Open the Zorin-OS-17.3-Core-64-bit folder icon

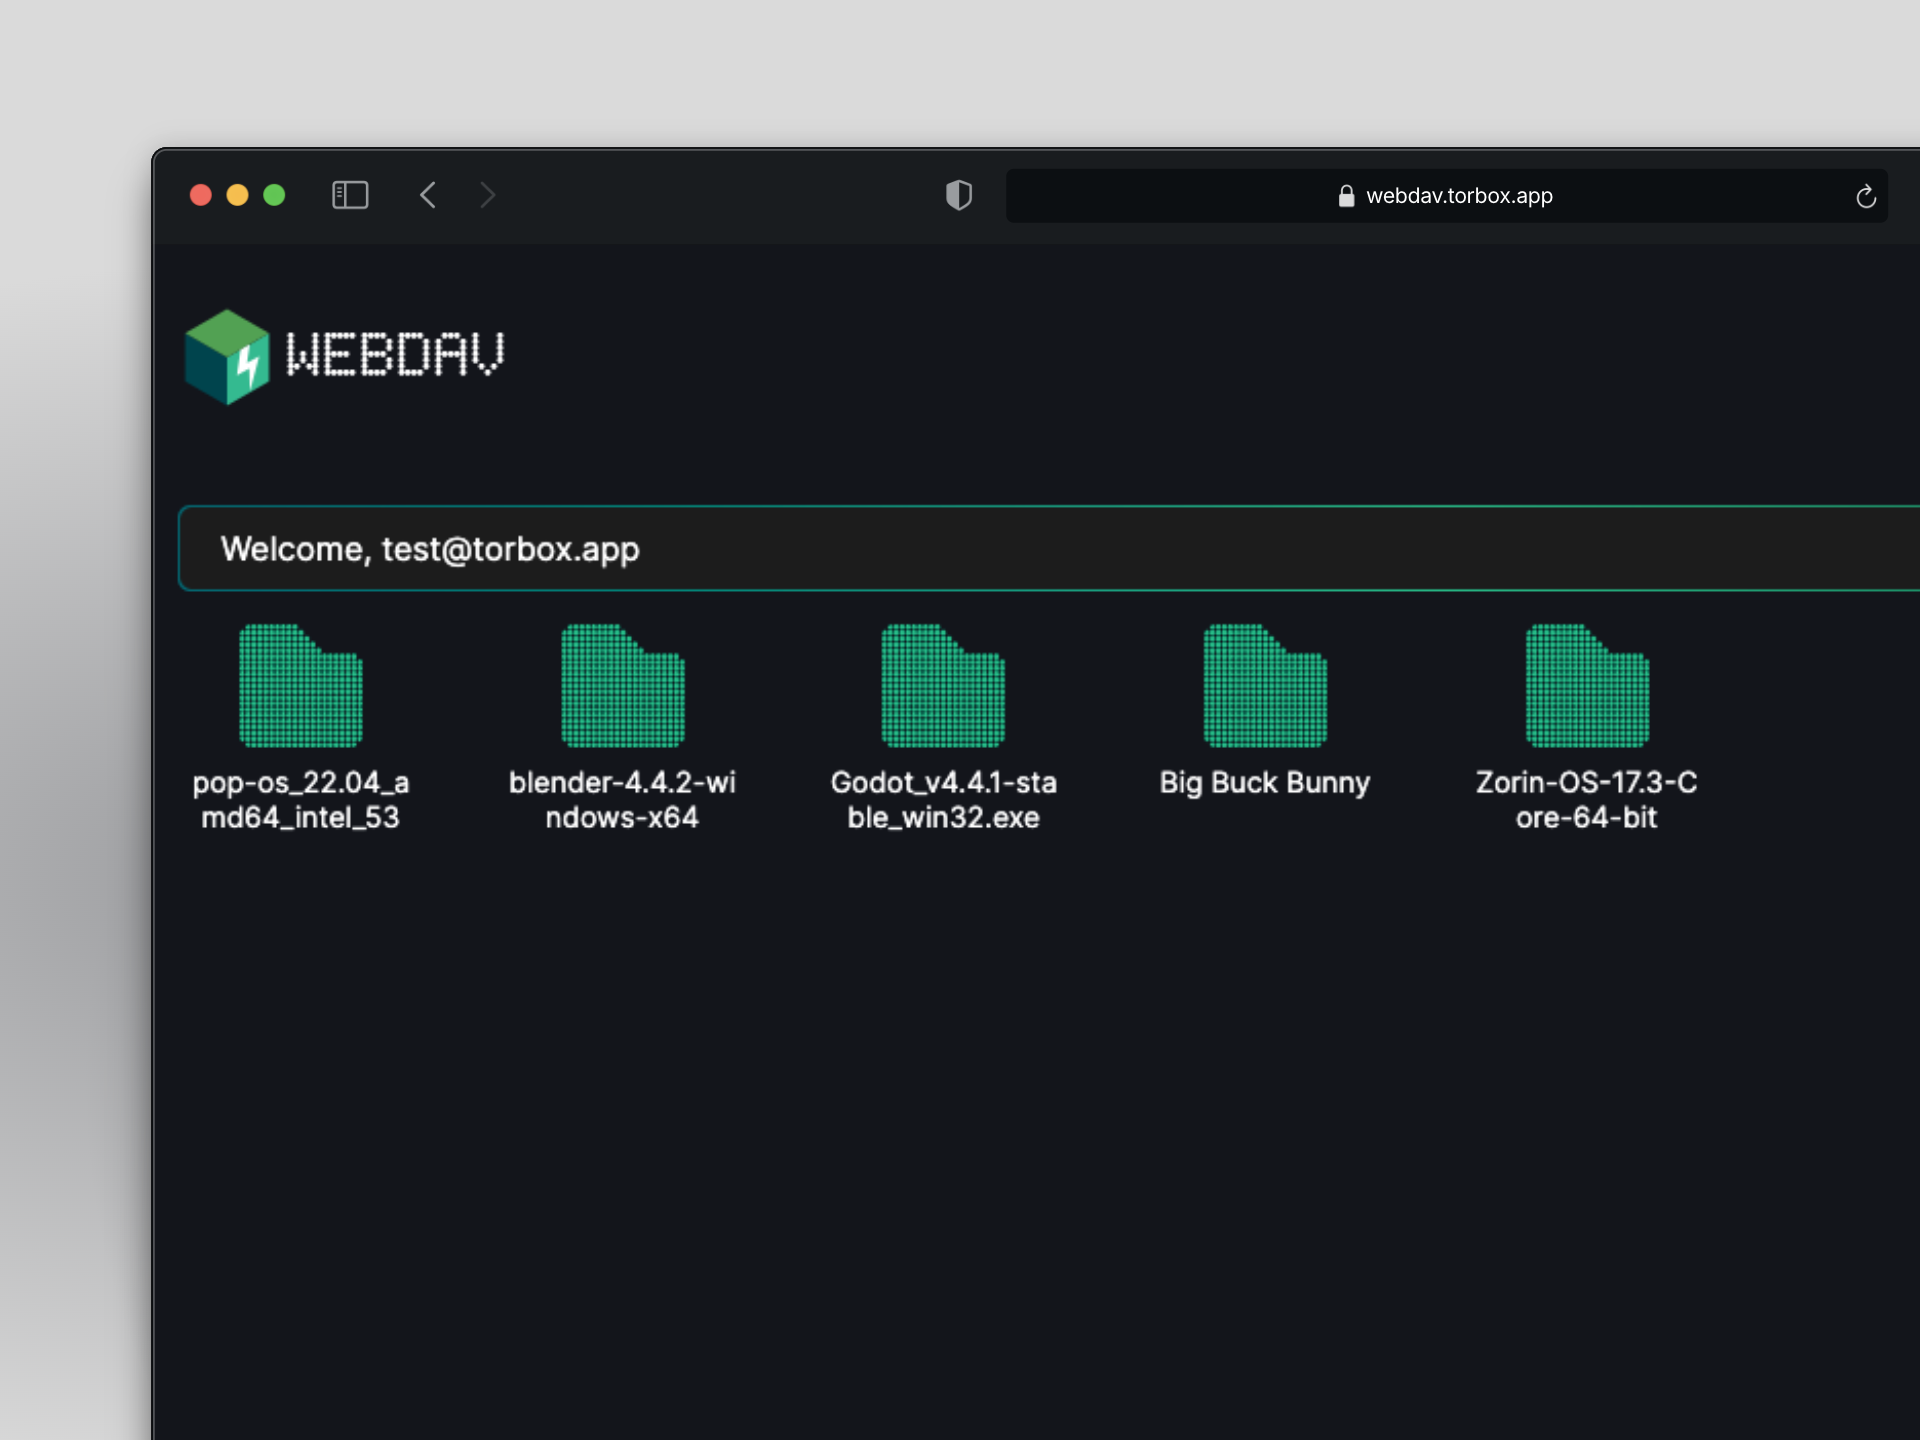pos(1587,685)
